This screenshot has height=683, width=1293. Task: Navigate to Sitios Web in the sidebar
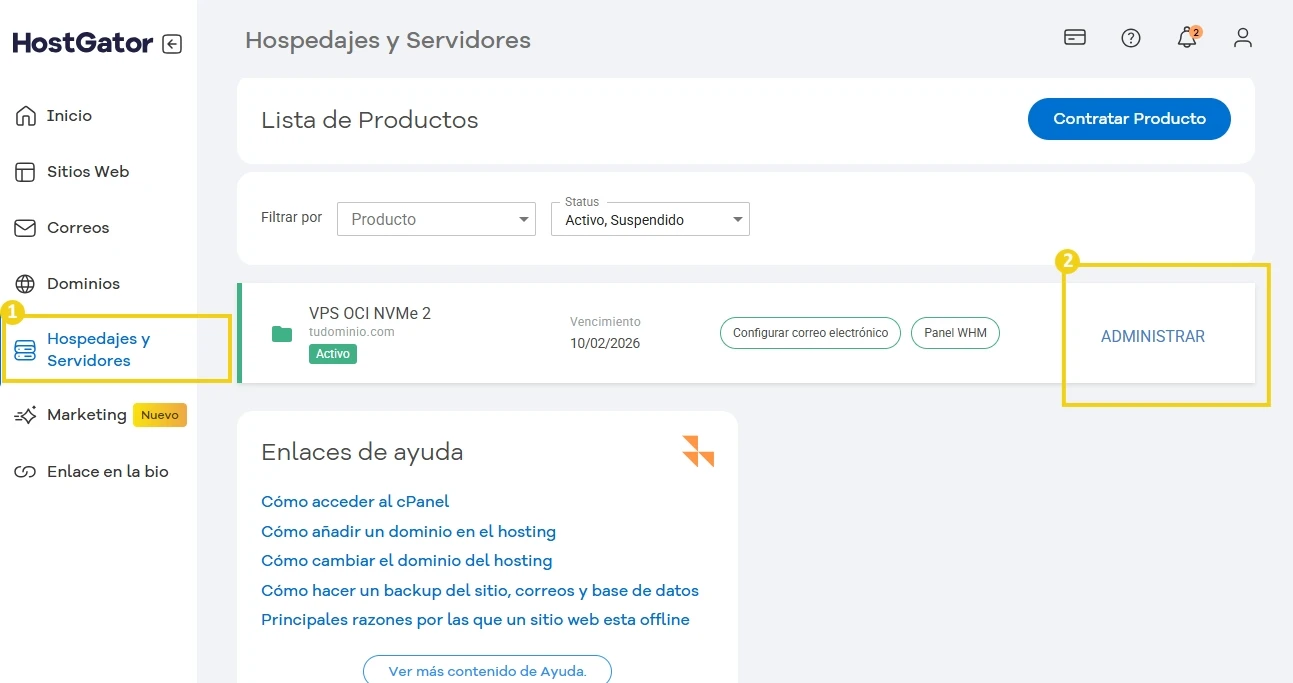23,171
